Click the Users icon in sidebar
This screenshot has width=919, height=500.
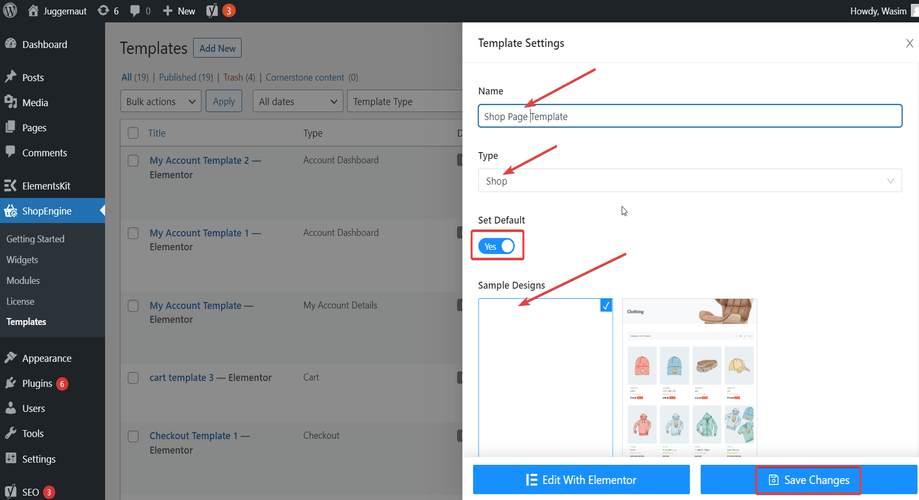click(x=11, y=408)
